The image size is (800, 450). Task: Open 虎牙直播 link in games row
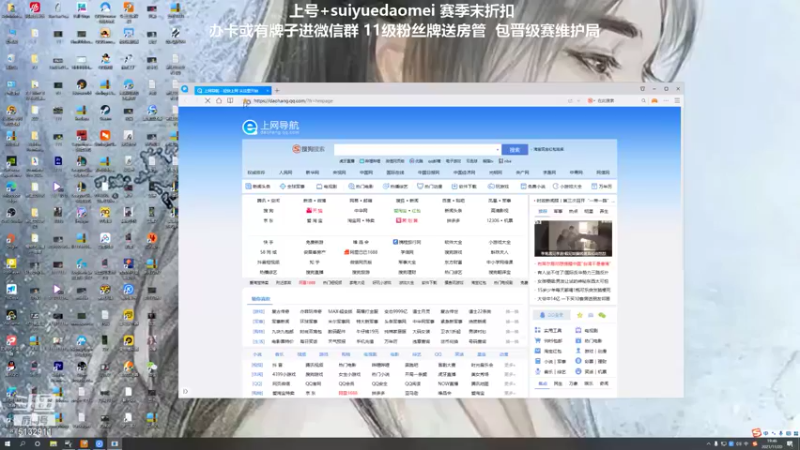447,374
